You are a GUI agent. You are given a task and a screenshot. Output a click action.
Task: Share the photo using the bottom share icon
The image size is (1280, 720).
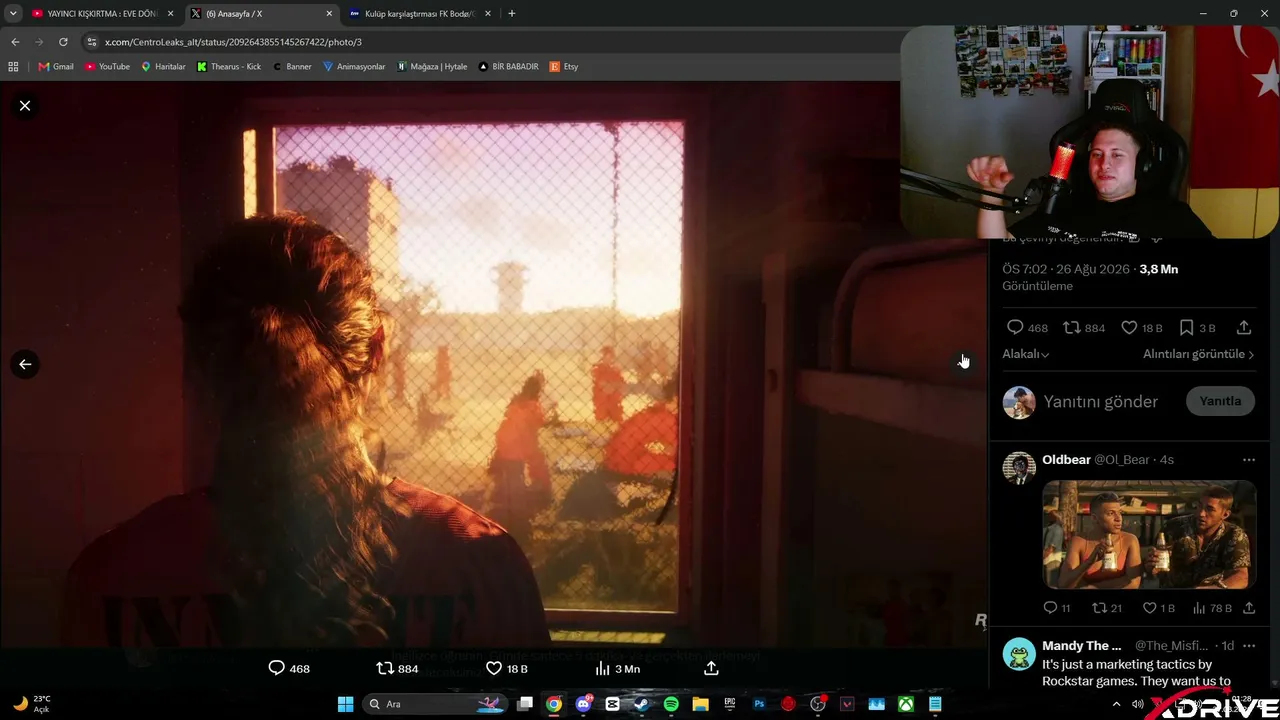point(711,668)
